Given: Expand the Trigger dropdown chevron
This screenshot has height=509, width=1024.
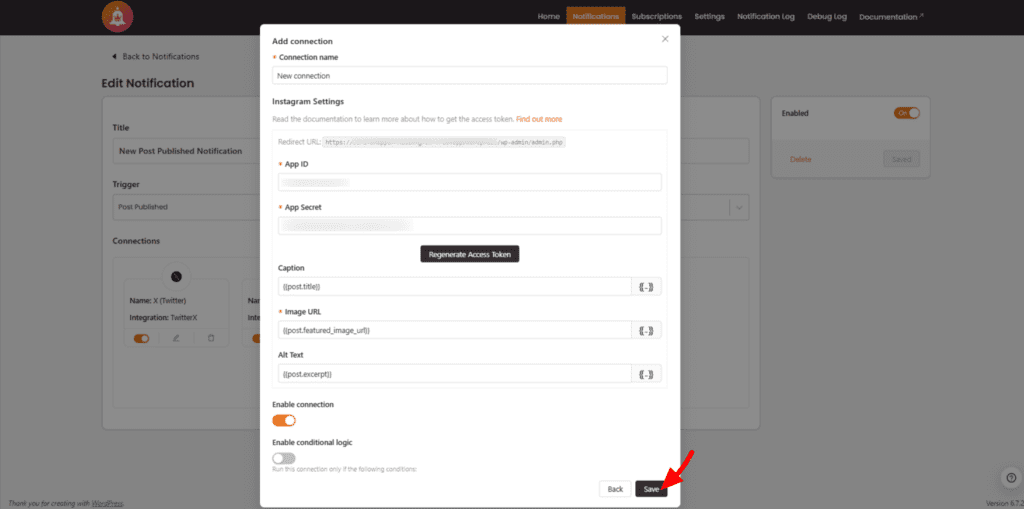Looking at the screenshot, I should tap(739, 207).
